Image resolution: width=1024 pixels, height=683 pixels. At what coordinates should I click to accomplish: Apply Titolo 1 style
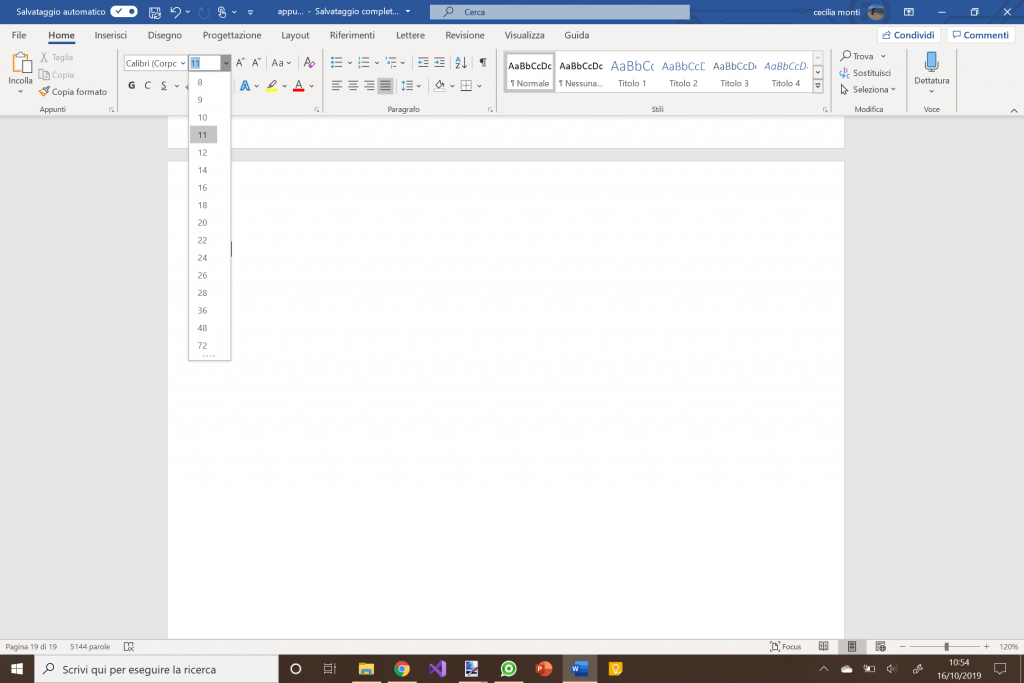(632, 72)
